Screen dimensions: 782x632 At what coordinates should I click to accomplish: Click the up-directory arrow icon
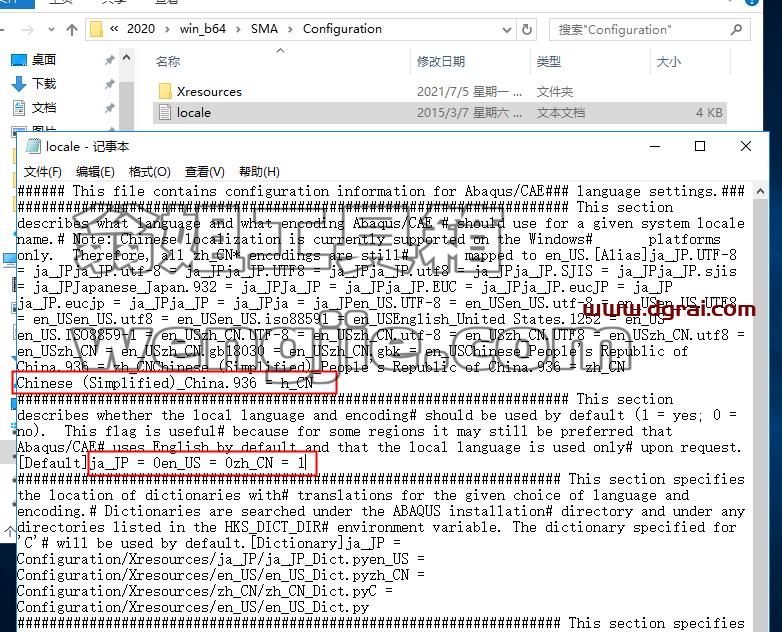[x=72, y=30]
